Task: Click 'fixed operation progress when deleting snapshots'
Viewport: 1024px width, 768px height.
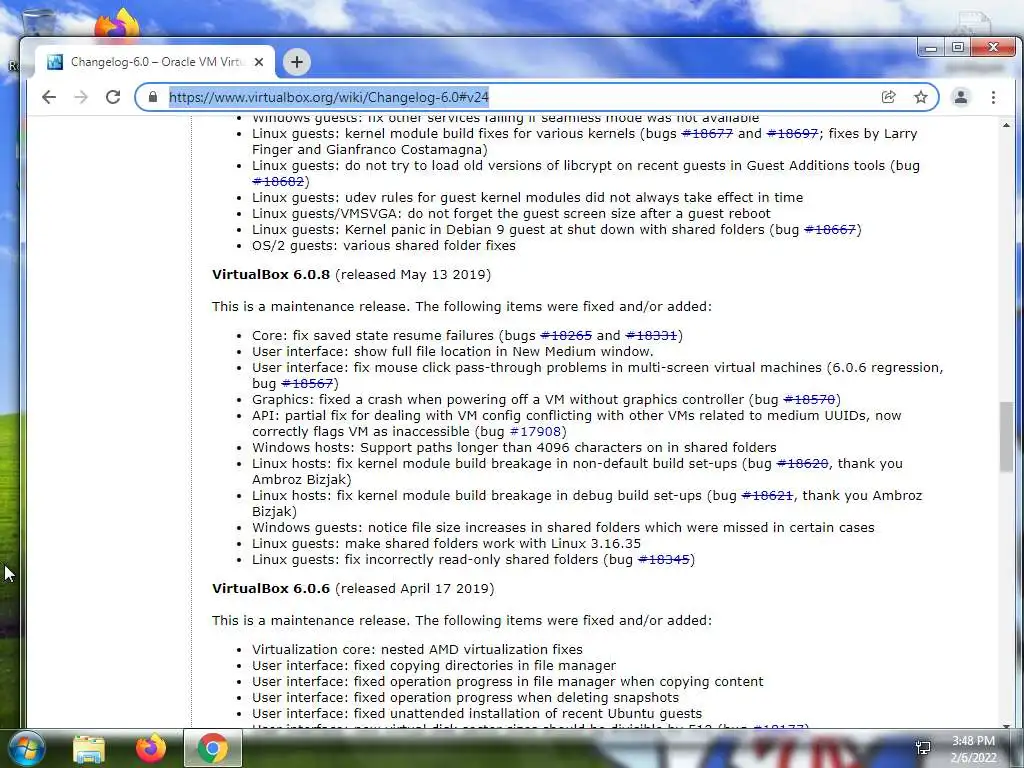Action: [x=516, y=698]
